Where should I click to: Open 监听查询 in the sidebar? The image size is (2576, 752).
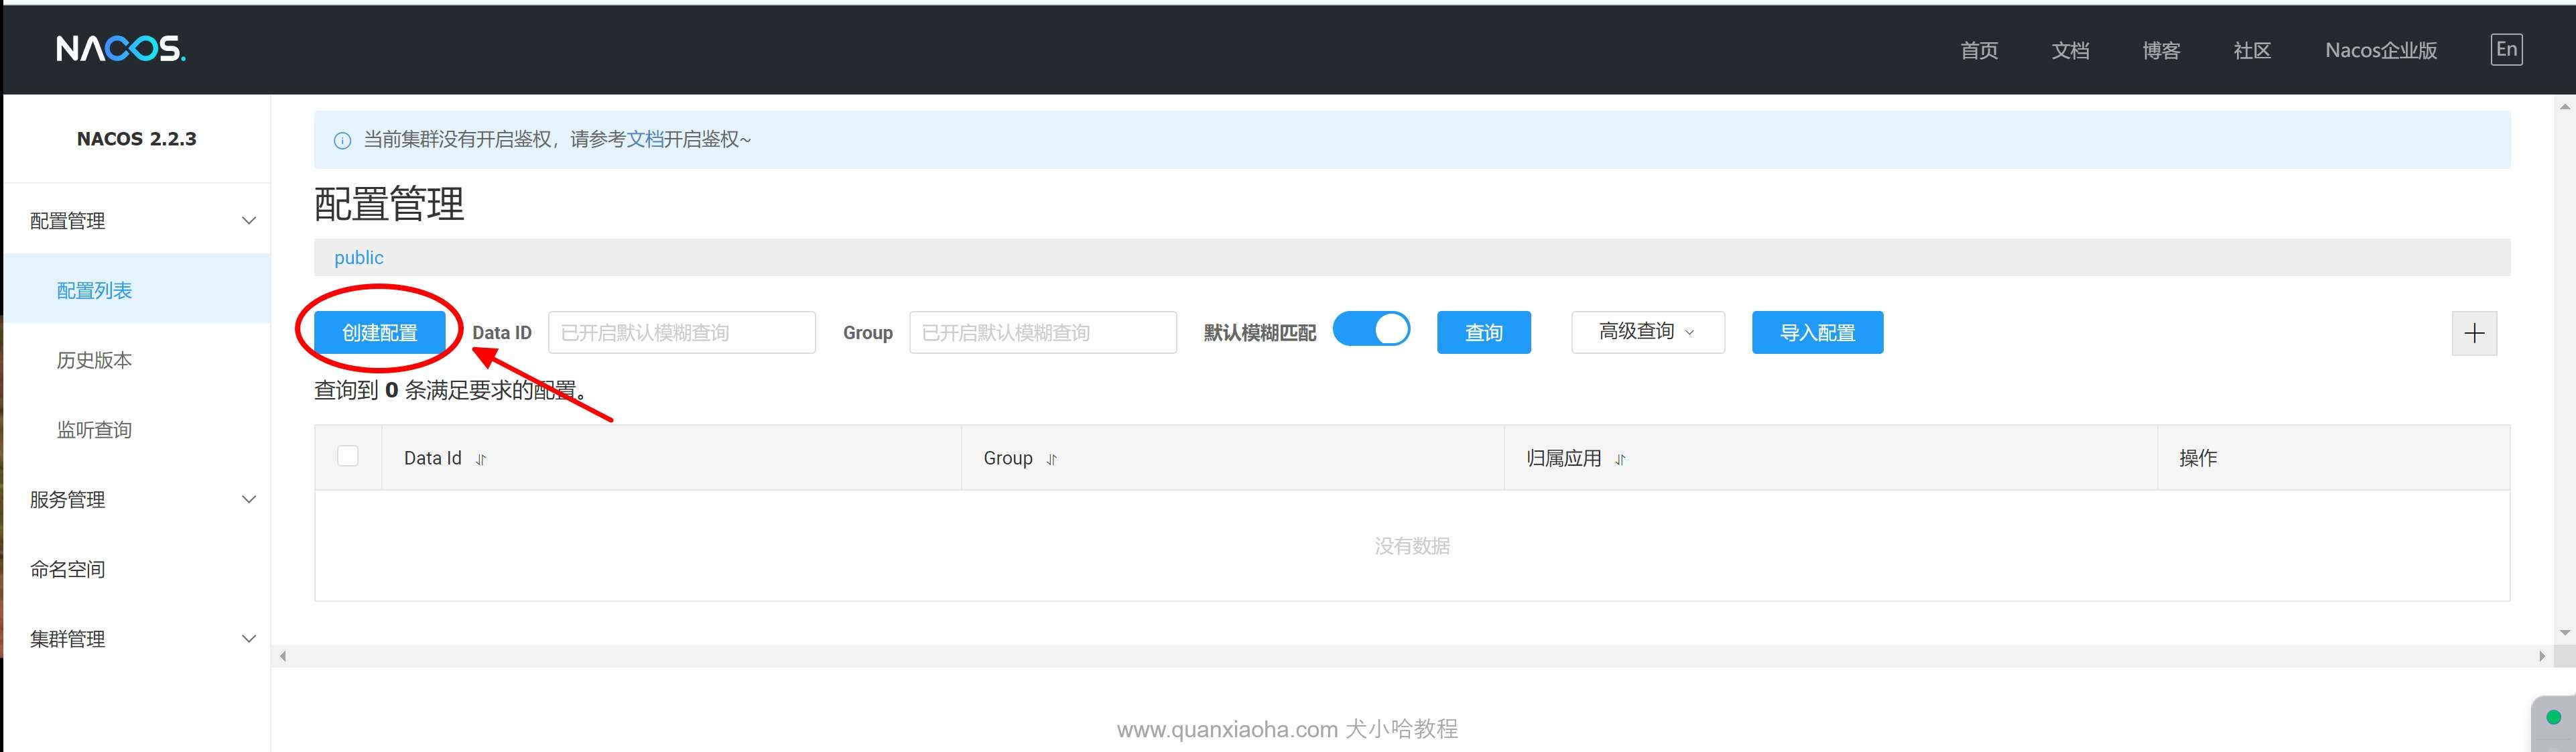[x=94, y=429]
